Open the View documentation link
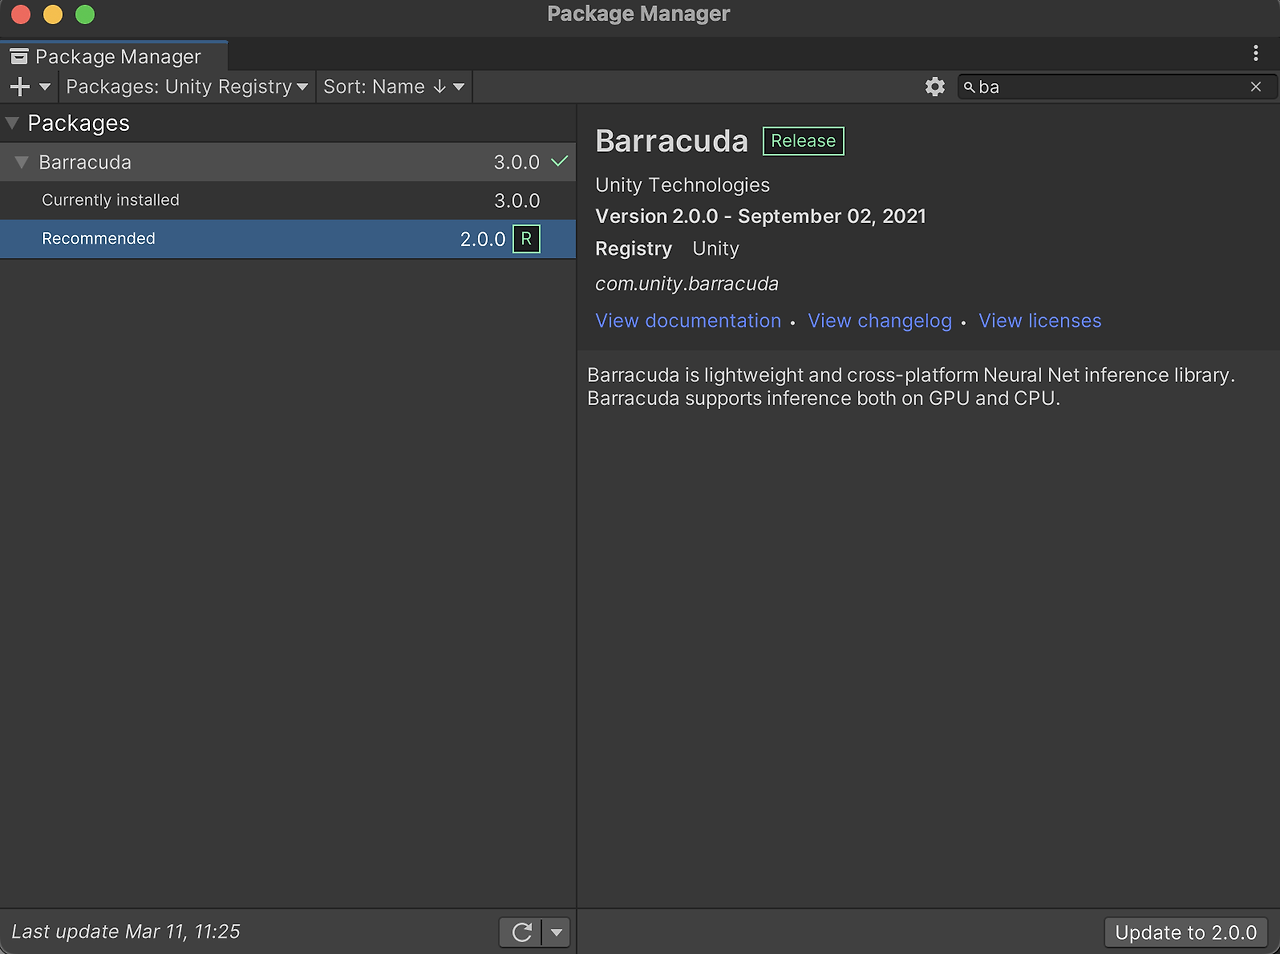 [x=688, y=321]
